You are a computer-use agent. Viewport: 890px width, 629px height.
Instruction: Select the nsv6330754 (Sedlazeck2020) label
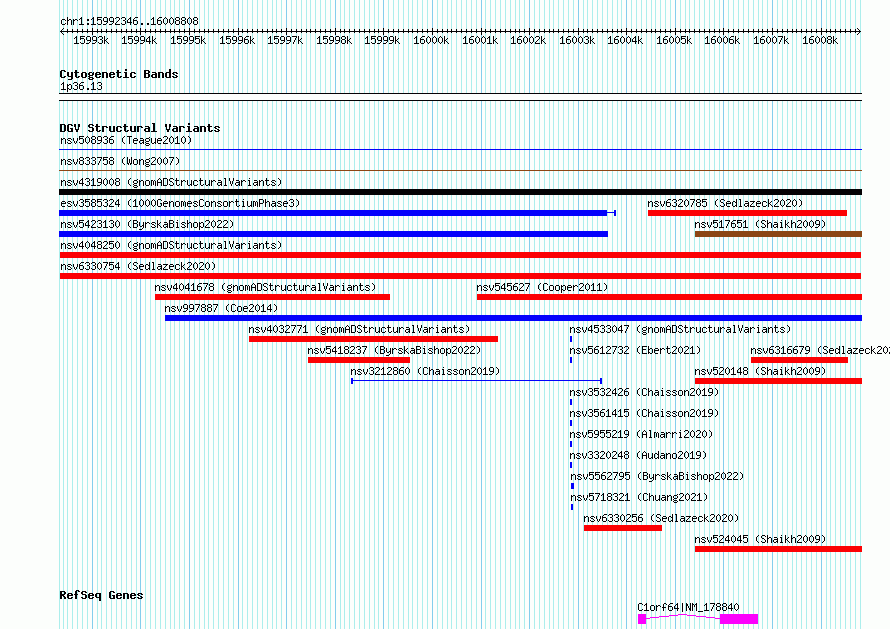[x=138, y=266]
